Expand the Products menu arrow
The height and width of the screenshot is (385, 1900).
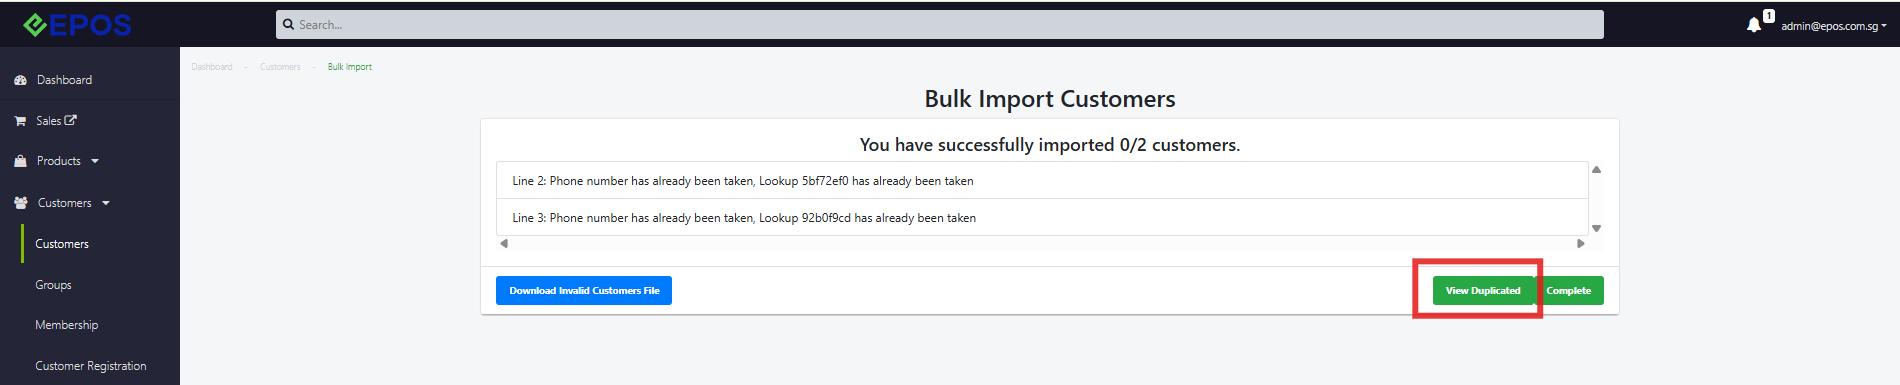click(95, 161)
